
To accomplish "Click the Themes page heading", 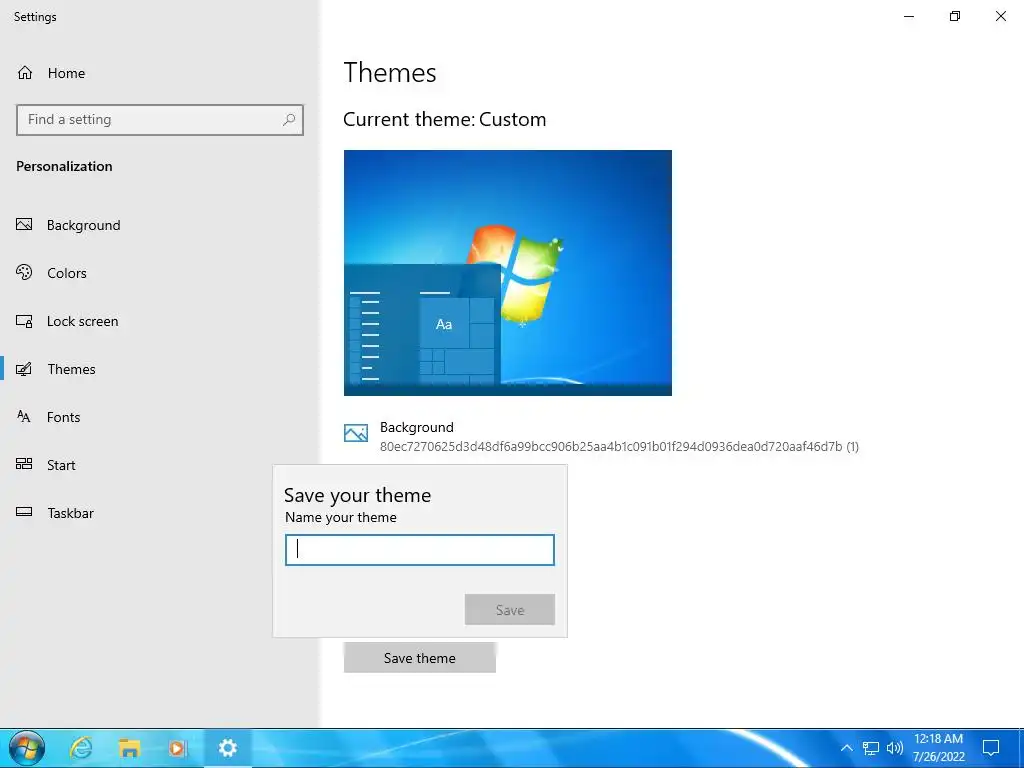I will [x=390, y=72].
